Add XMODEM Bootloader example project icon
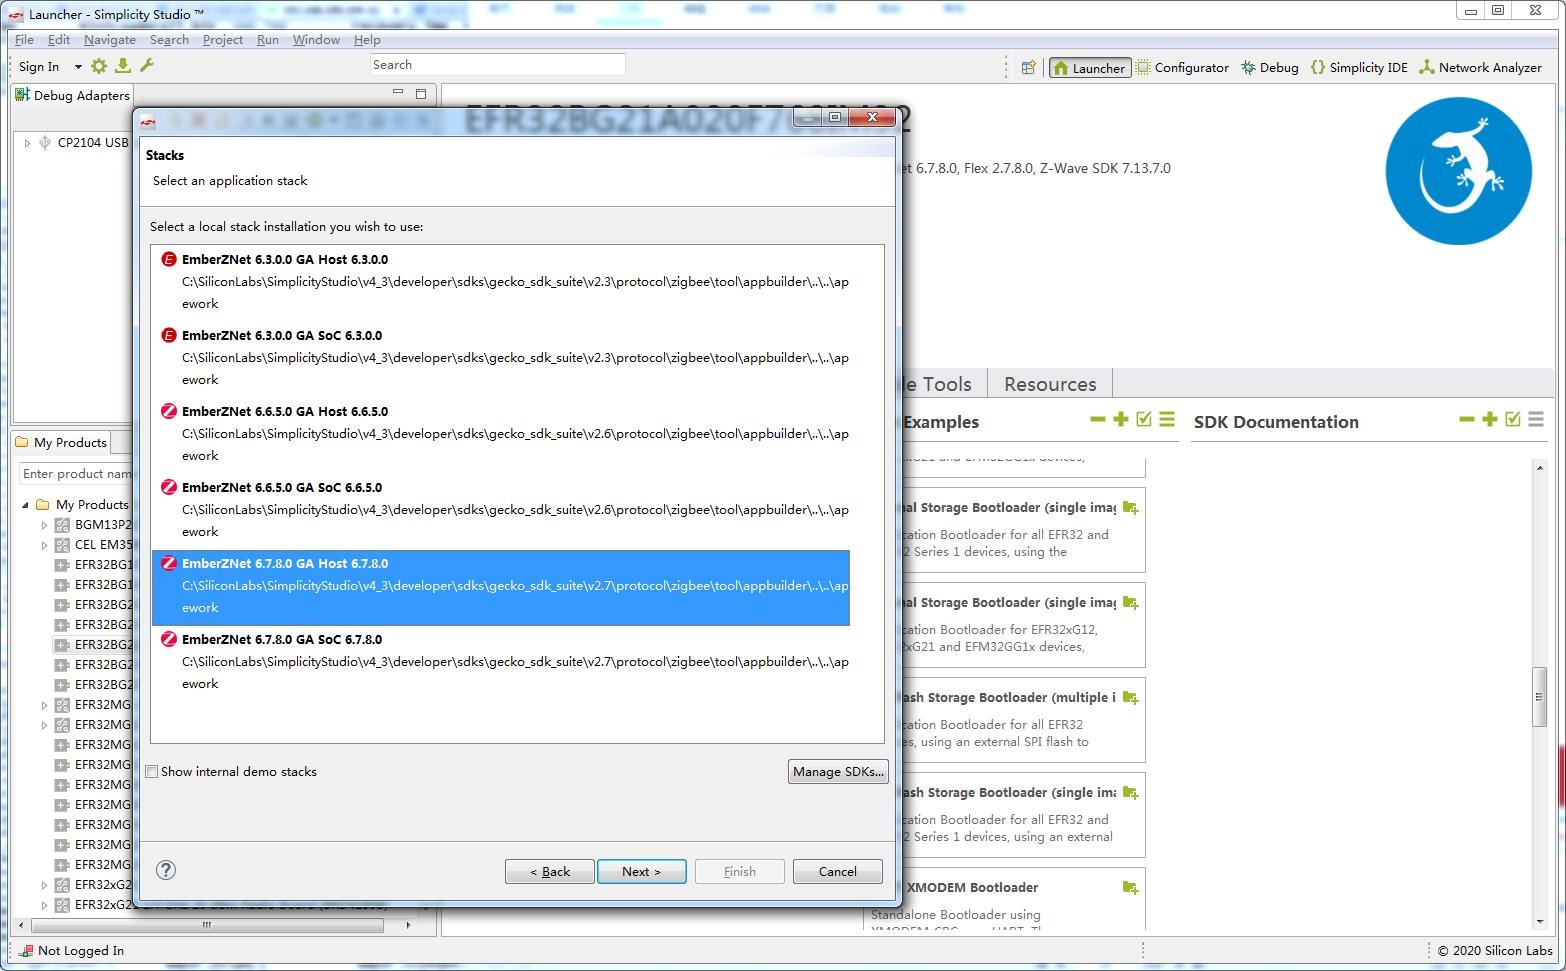 1130,888
